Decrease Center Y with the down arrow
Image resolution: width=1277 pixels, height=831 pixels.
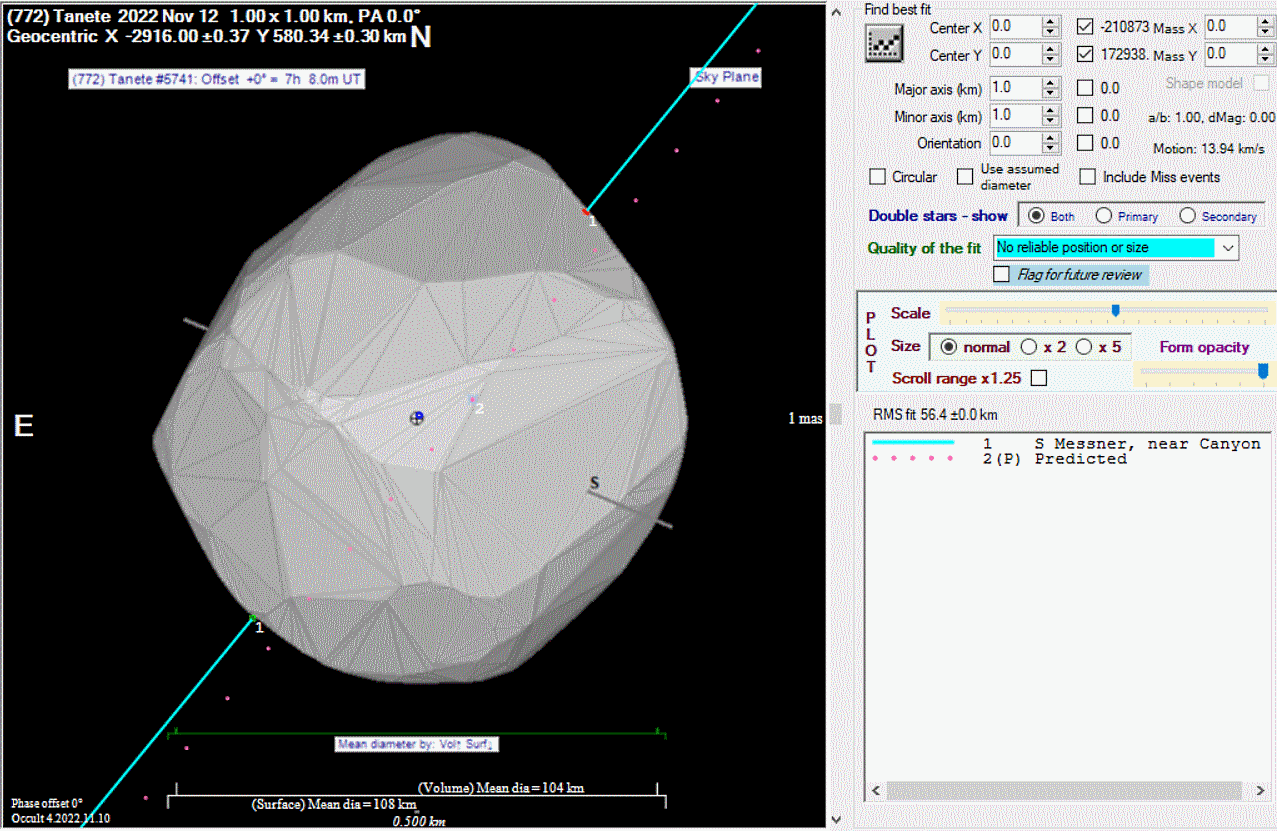click(1050, 60)
